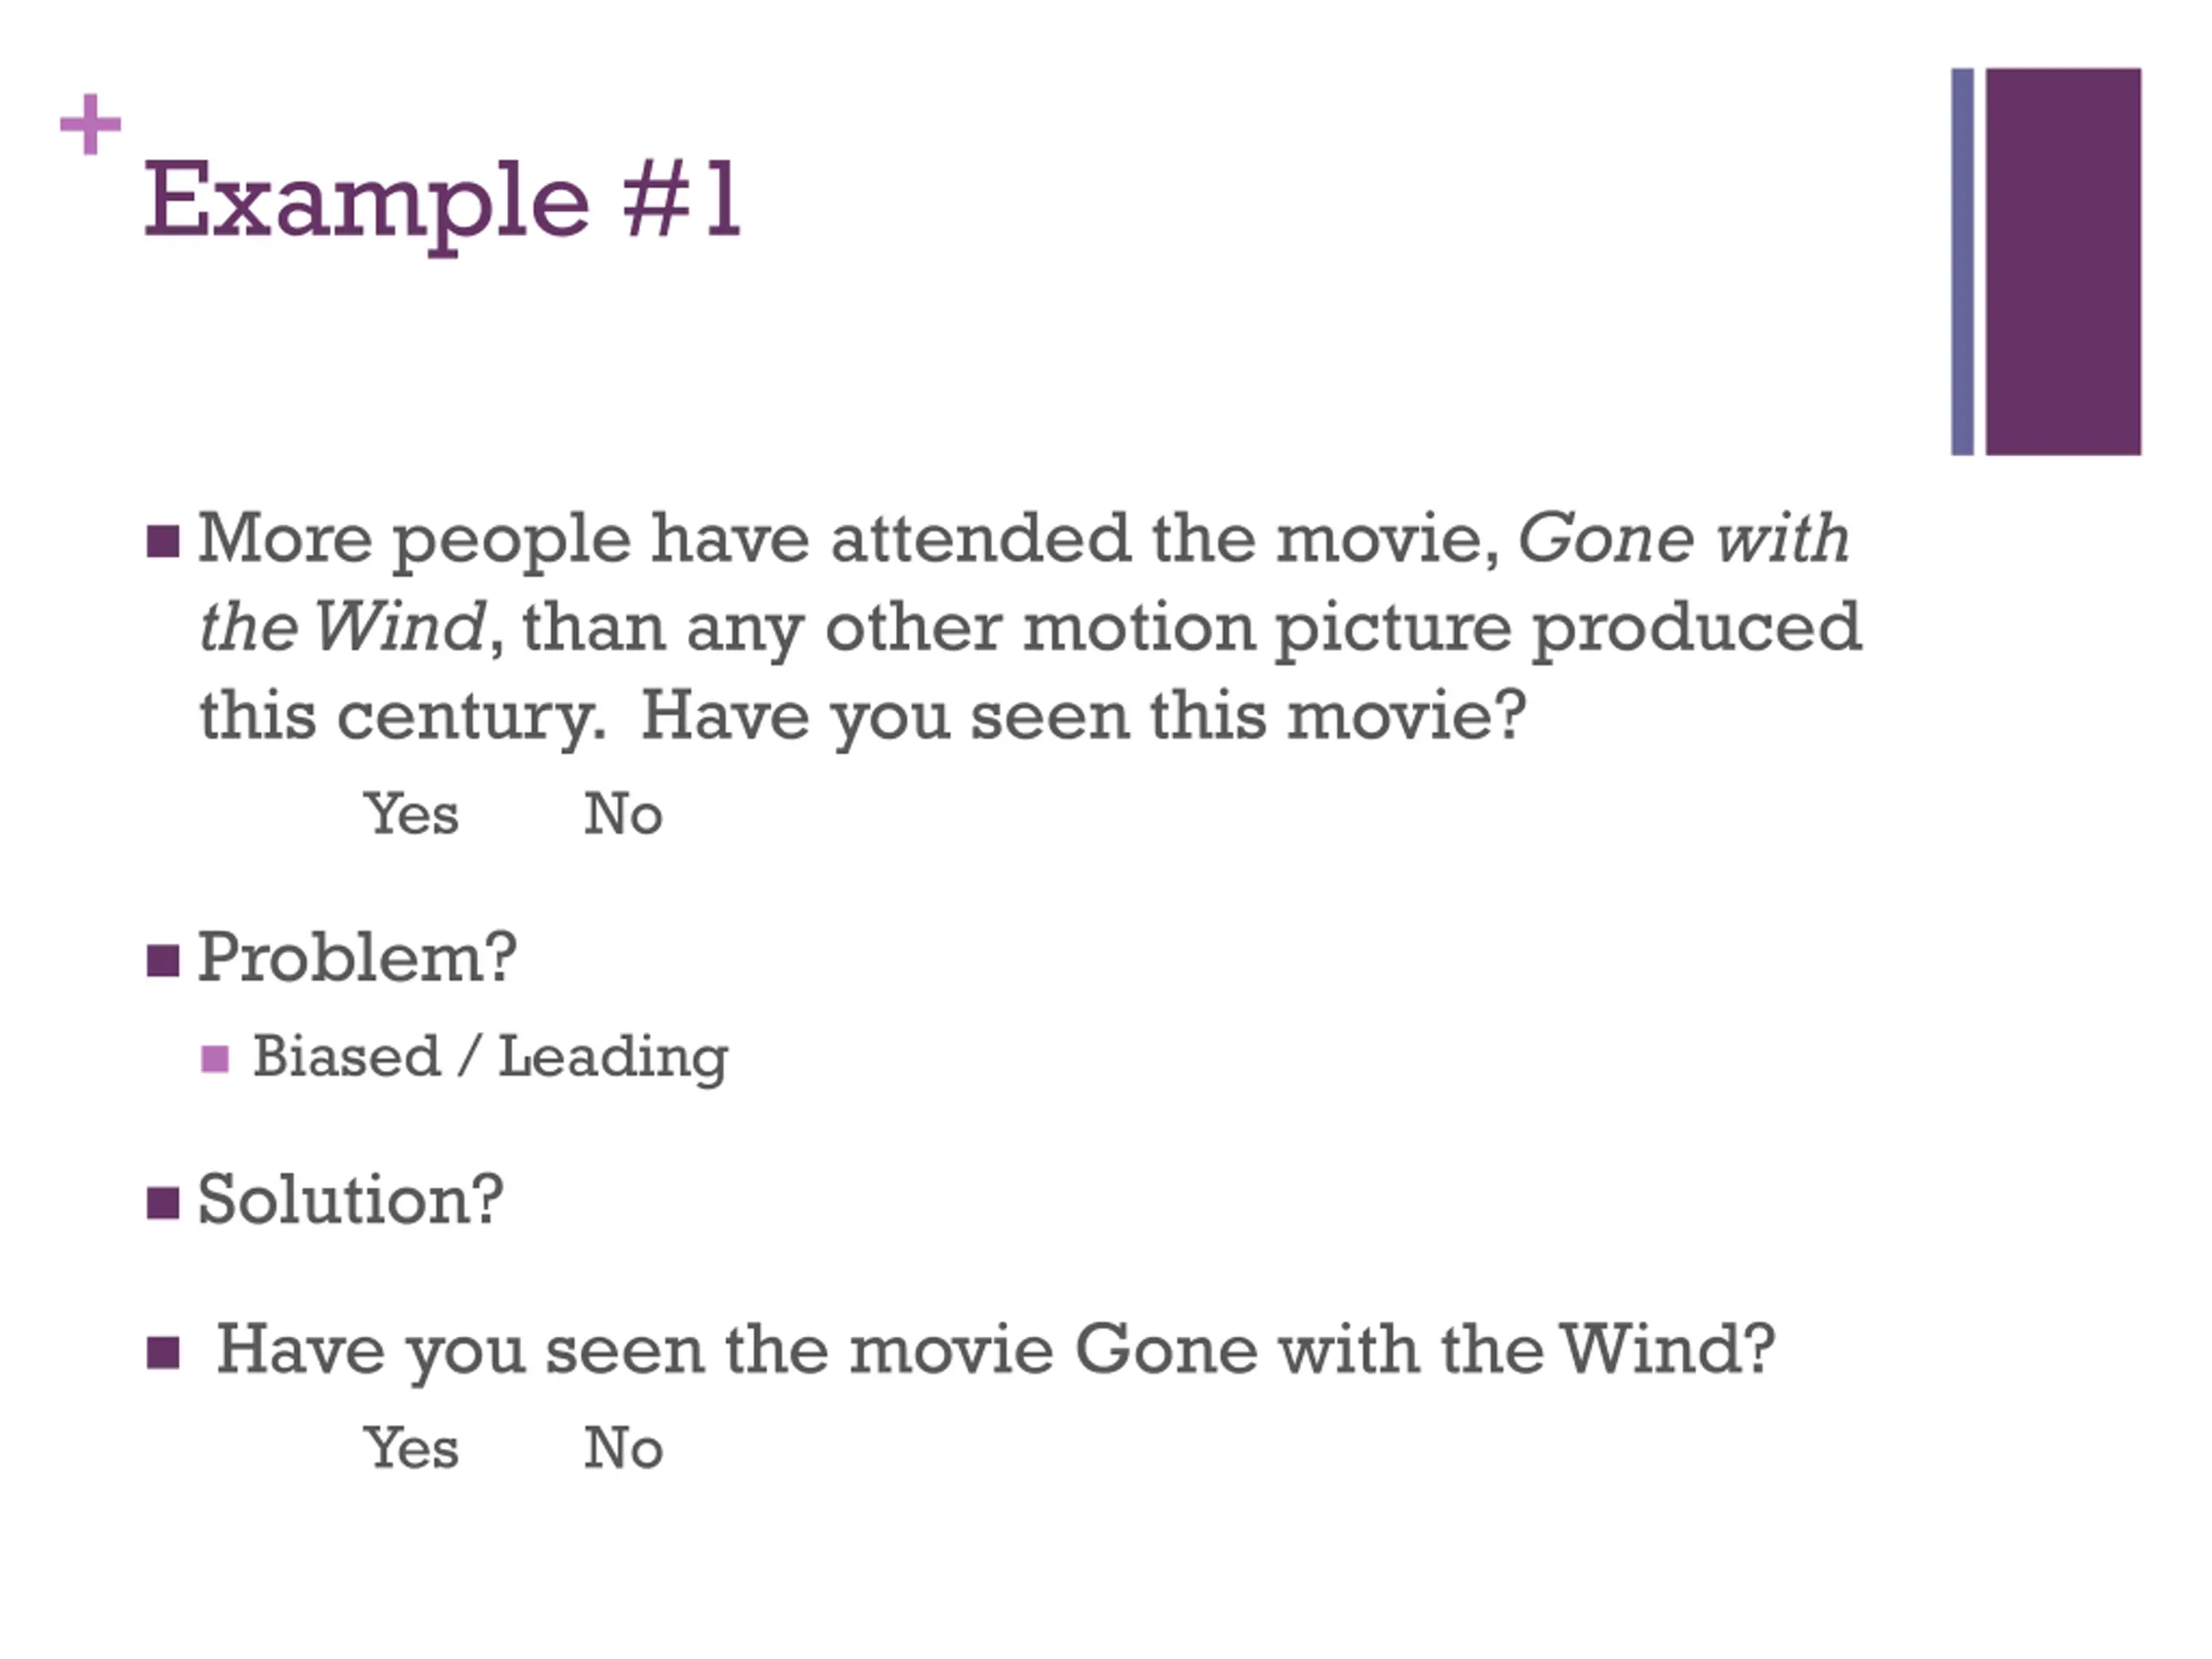The image size is (2212, 1659).
Task: Select the narrow blue-purple vertical bar
Action: coord(1962,261)
